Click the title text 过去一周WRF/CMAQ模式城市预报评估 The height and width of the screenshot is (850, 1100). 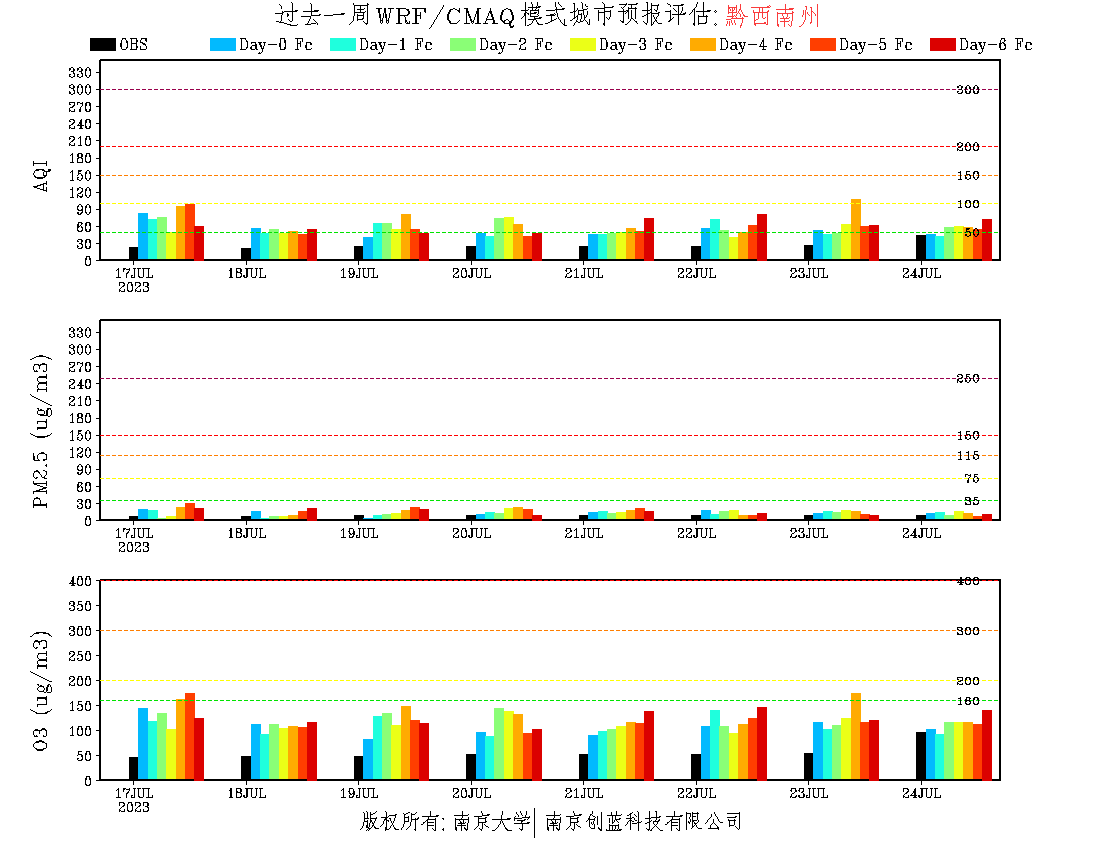click(x=495, y=15)
